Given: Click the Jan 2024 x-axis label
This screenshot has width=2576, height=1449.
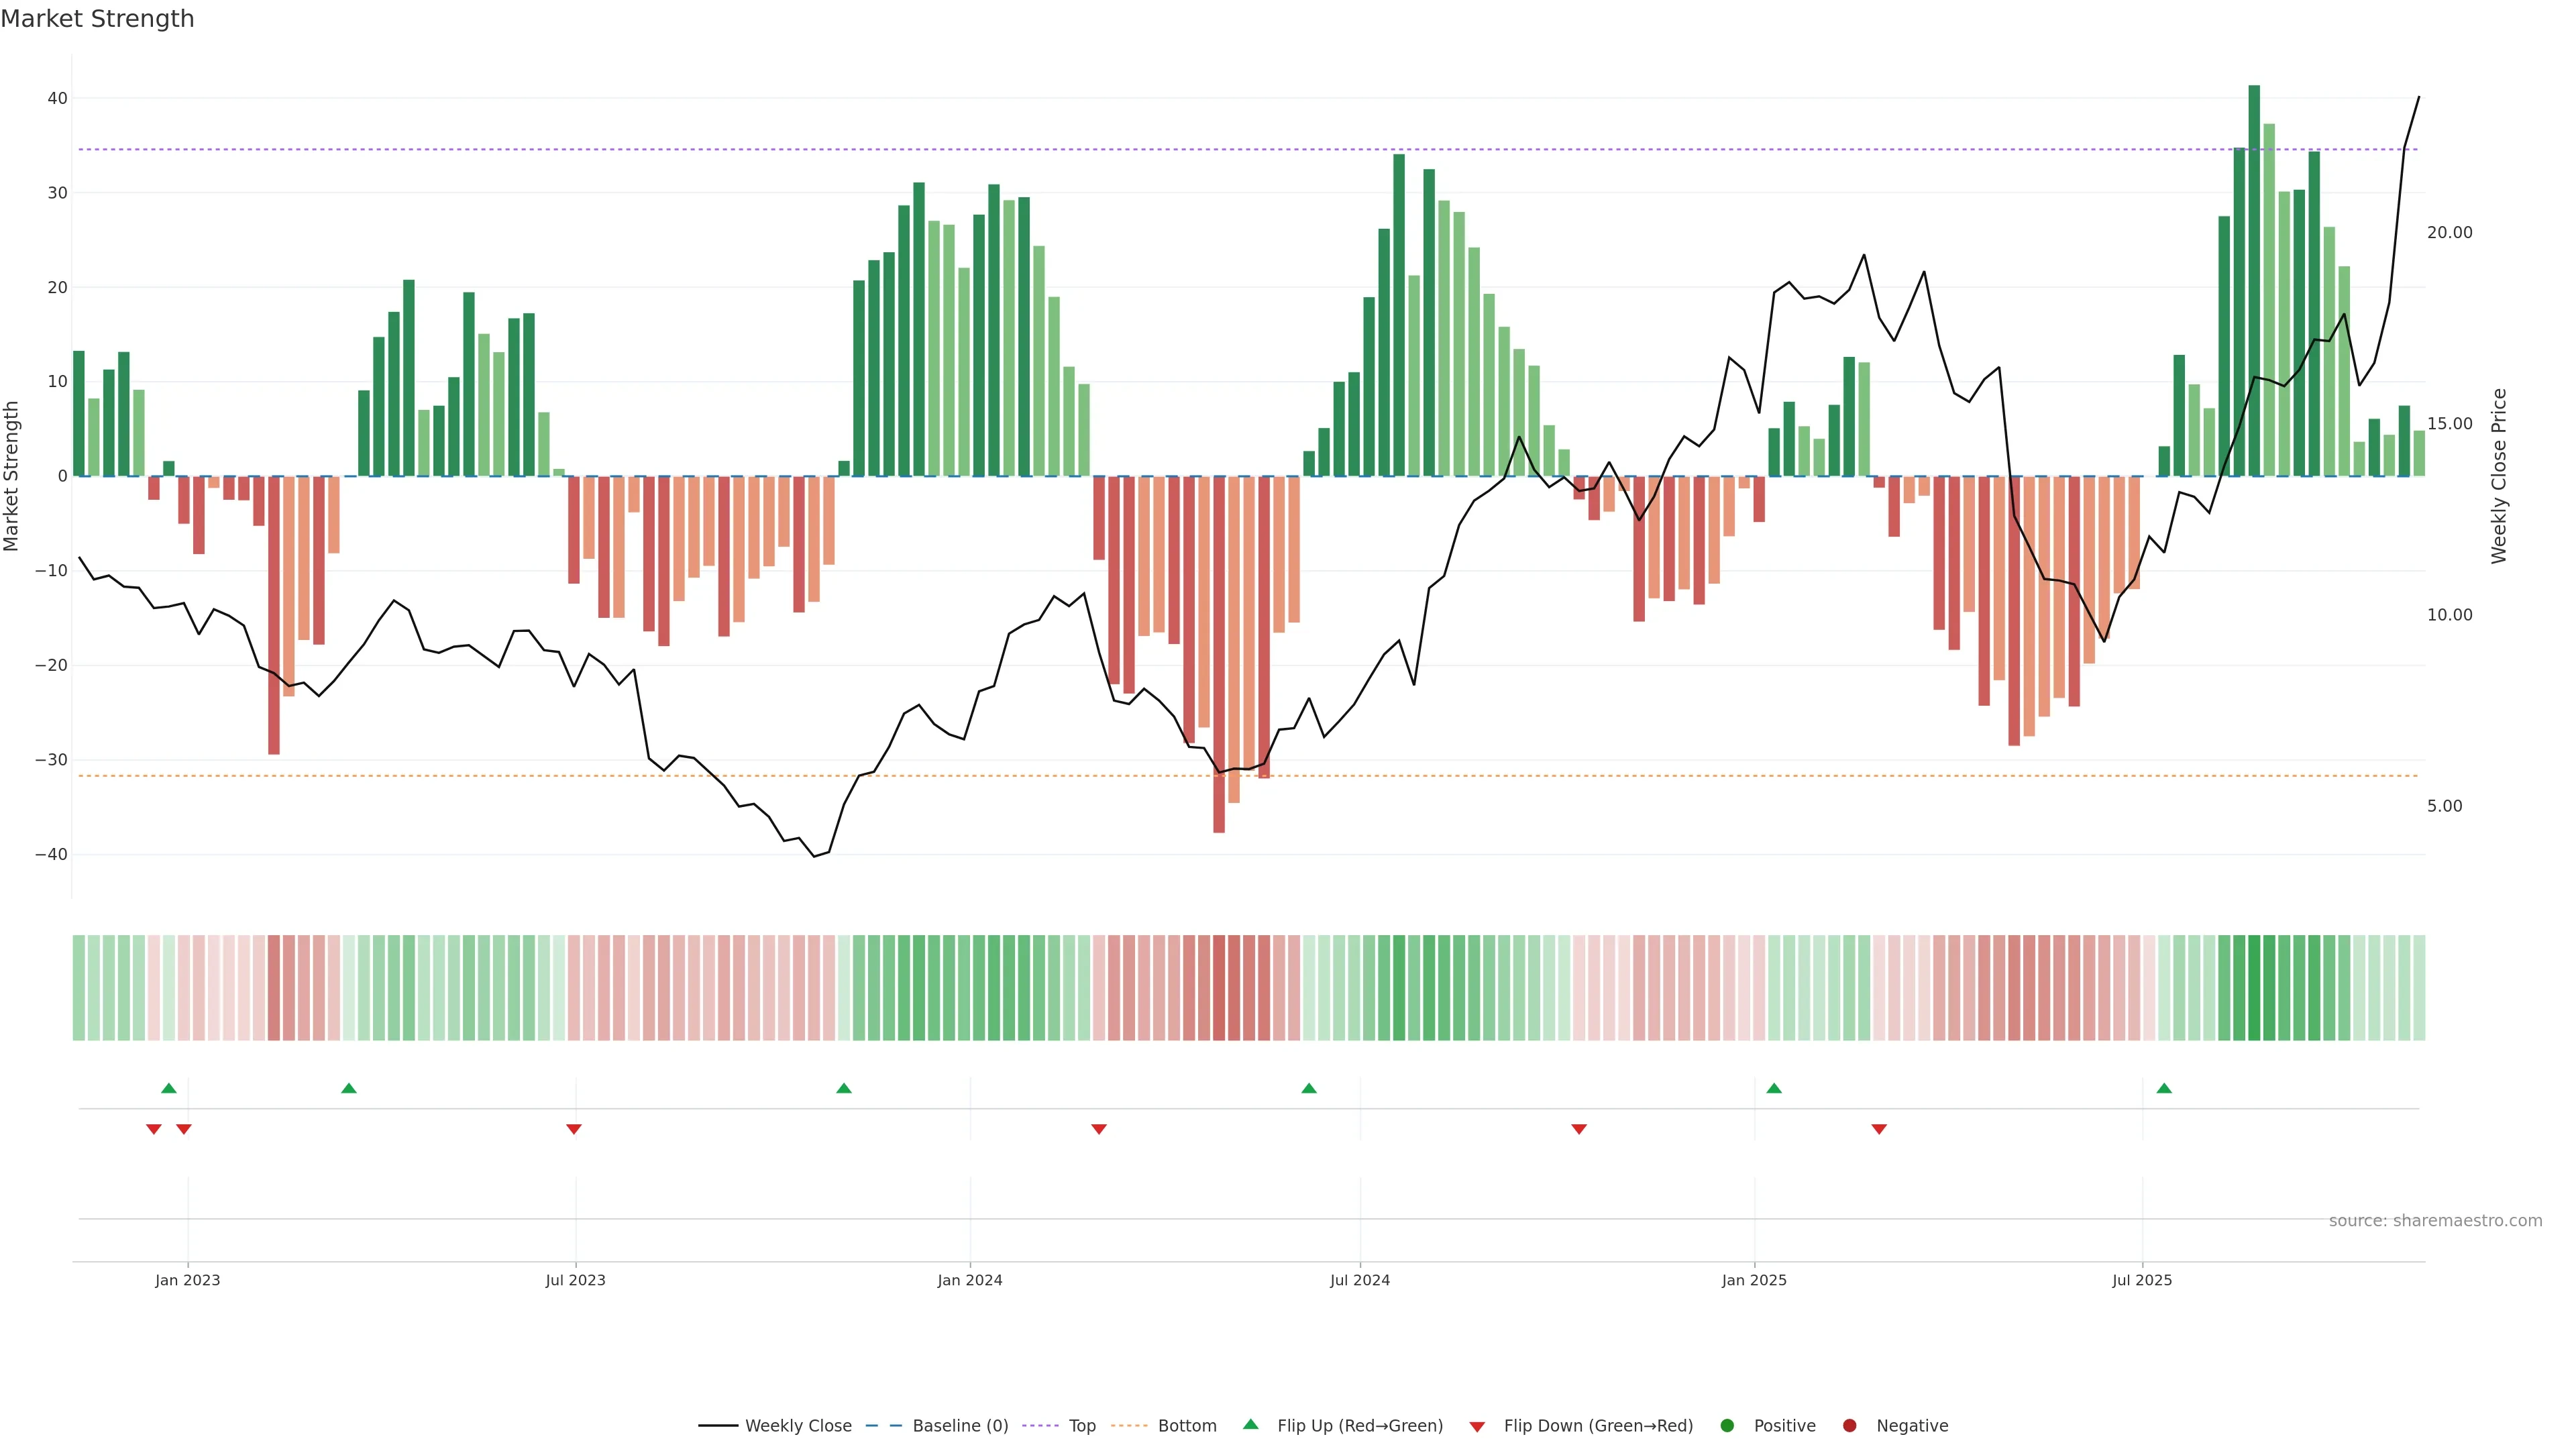Looking at the screenshot, I should point(969,1280).
